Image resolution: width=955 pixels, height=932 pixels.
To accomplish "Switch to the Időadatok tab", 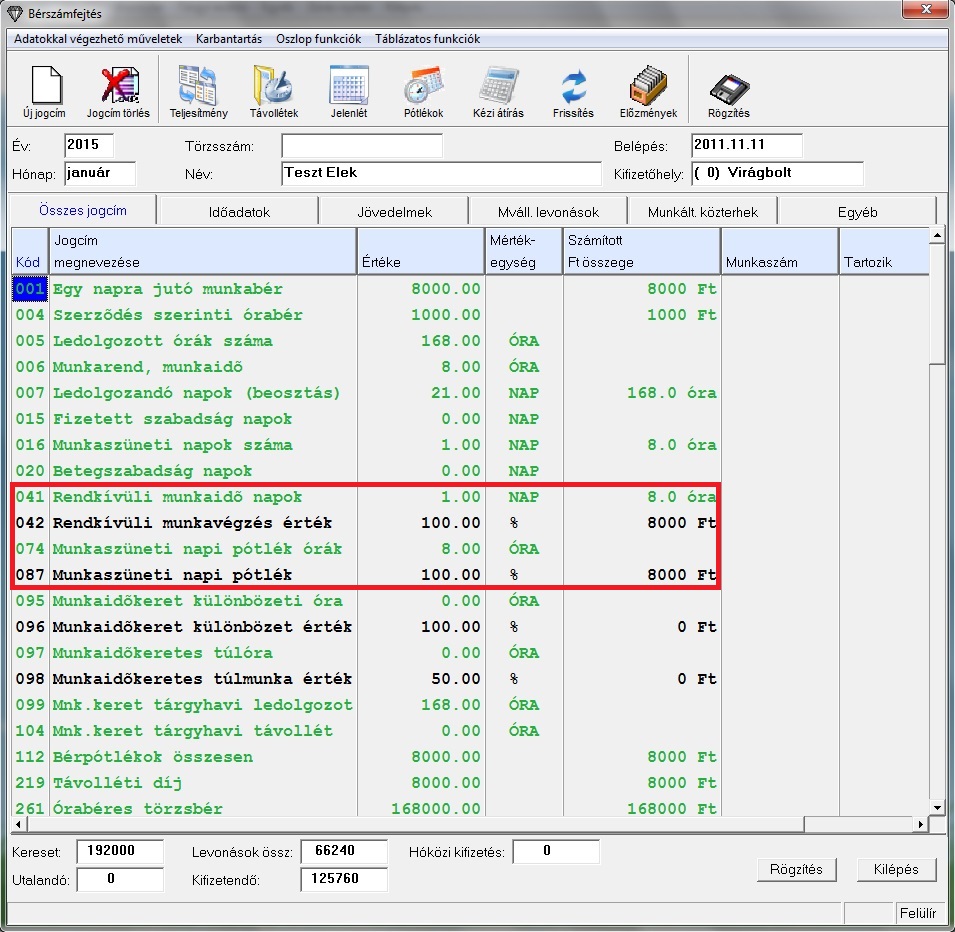I will (238, 212).
